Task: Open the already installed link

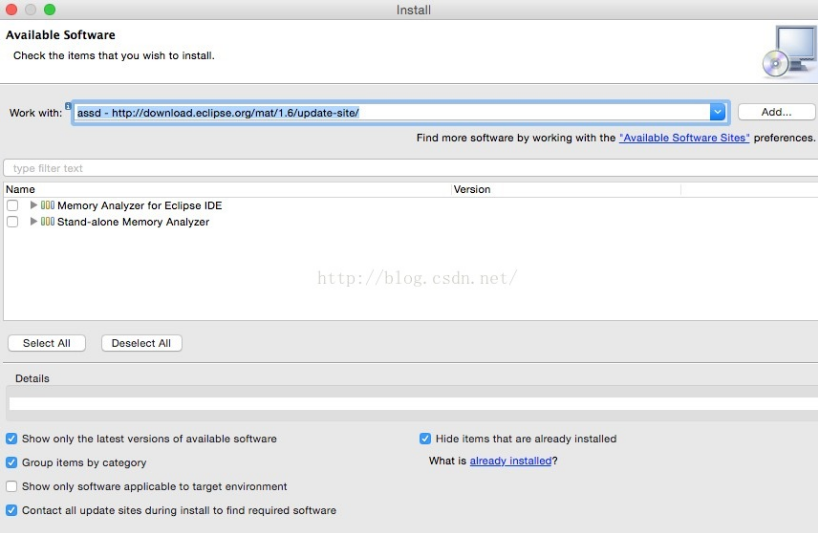Action: (x=510, y=461)
